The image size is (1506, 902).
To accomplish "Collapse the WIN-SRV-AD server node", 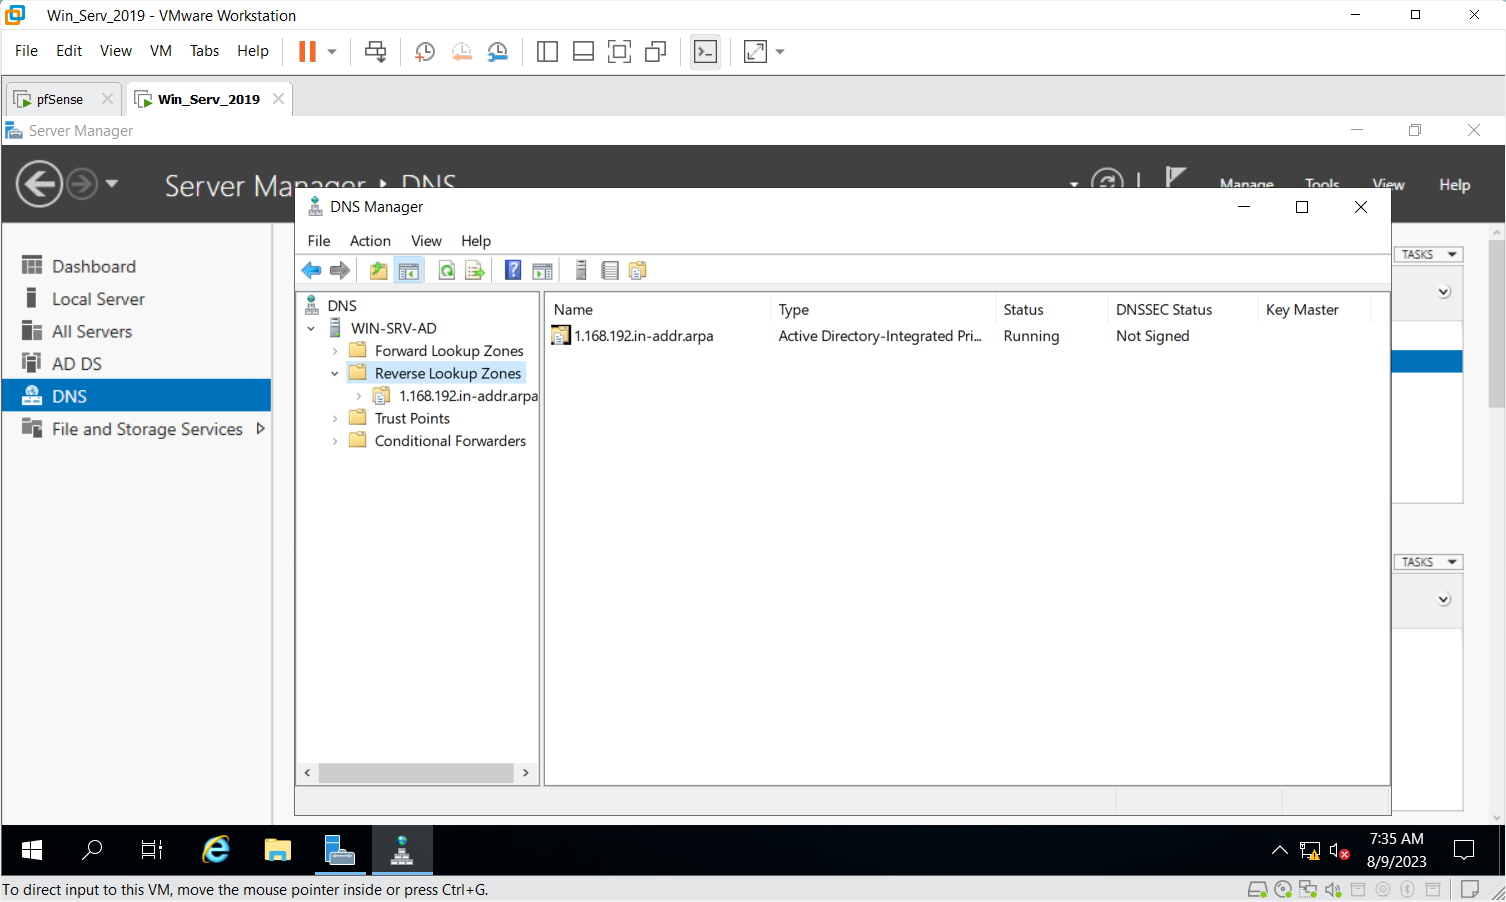I will pyautogui.click(x=311, y=328).
